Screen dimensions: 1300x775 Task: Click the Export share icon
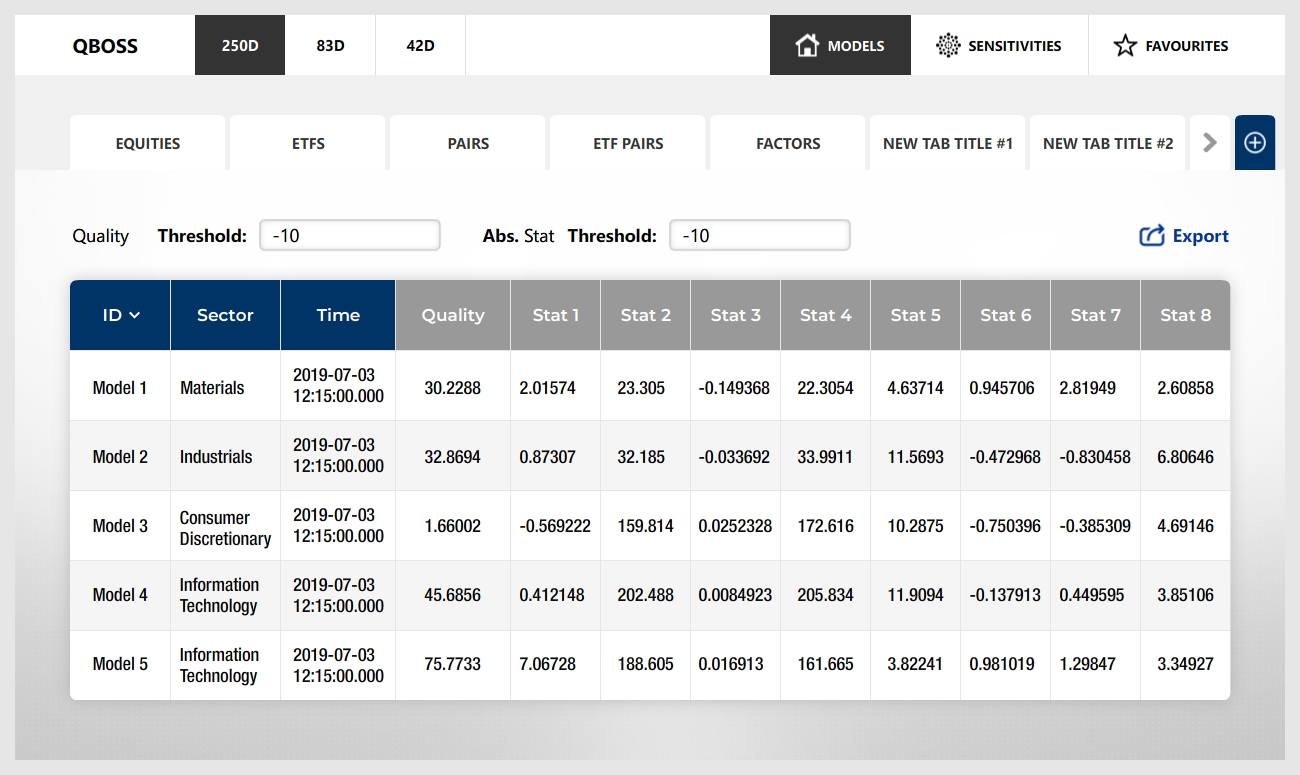[x=1152, y=236]
